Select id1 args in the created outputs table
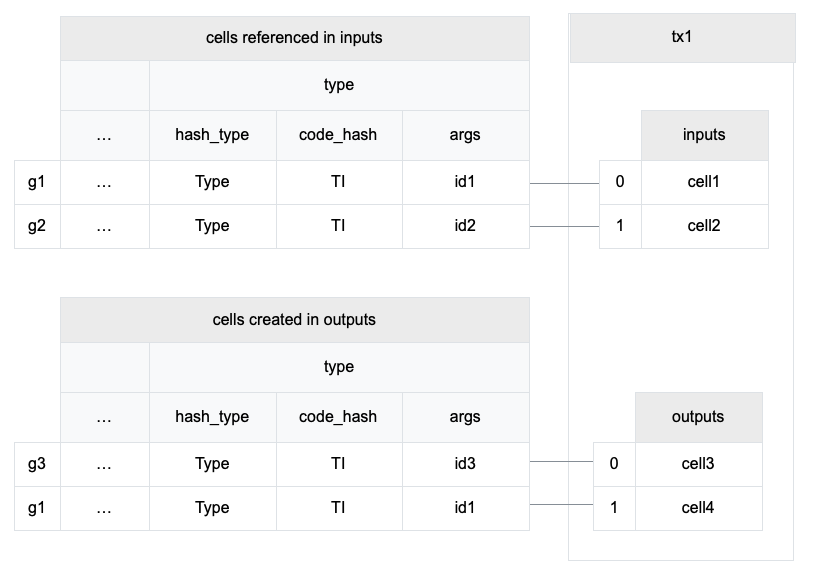This screenshot has height=576, width=814. click(465, 508)
